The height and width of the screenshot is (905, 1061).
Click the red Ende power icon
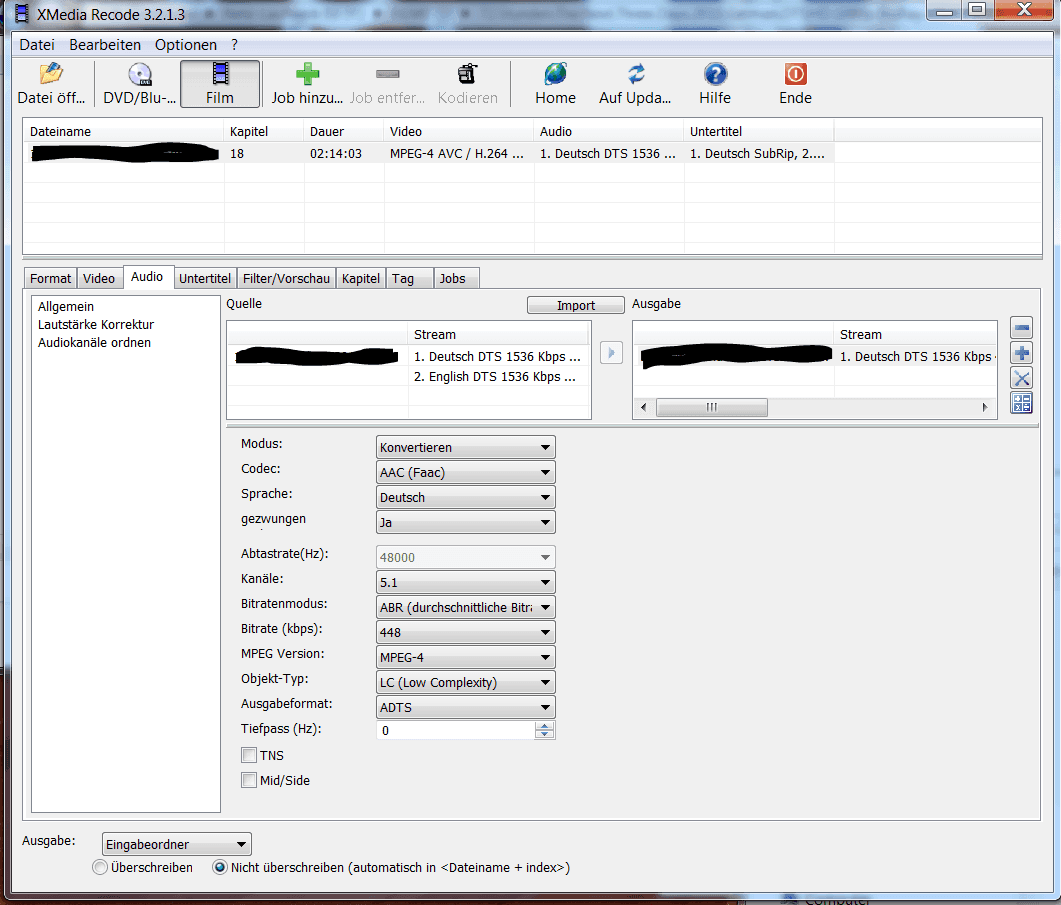[x=795, y=74]
